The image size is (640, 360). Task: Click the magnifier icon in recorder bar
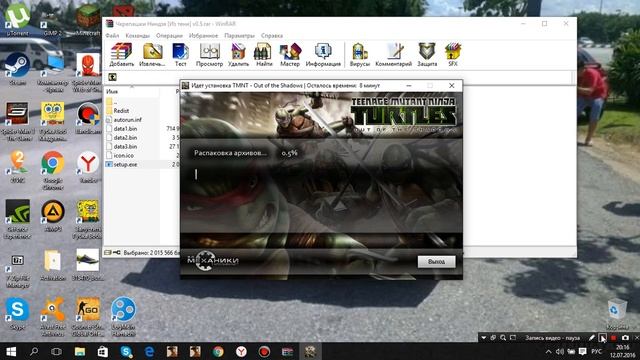(503, 338)
